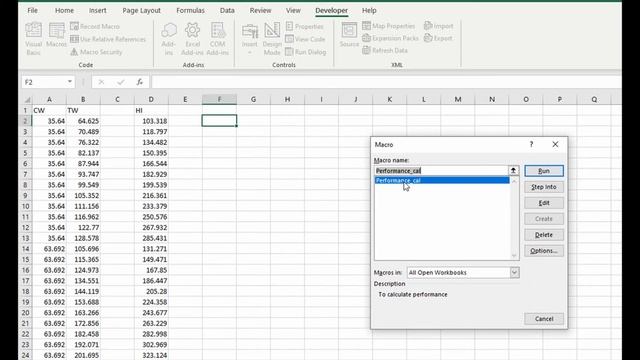Open Macro Security settings
Image resolution: width=640 pixels, height=360 pixels.
[96, 52]
